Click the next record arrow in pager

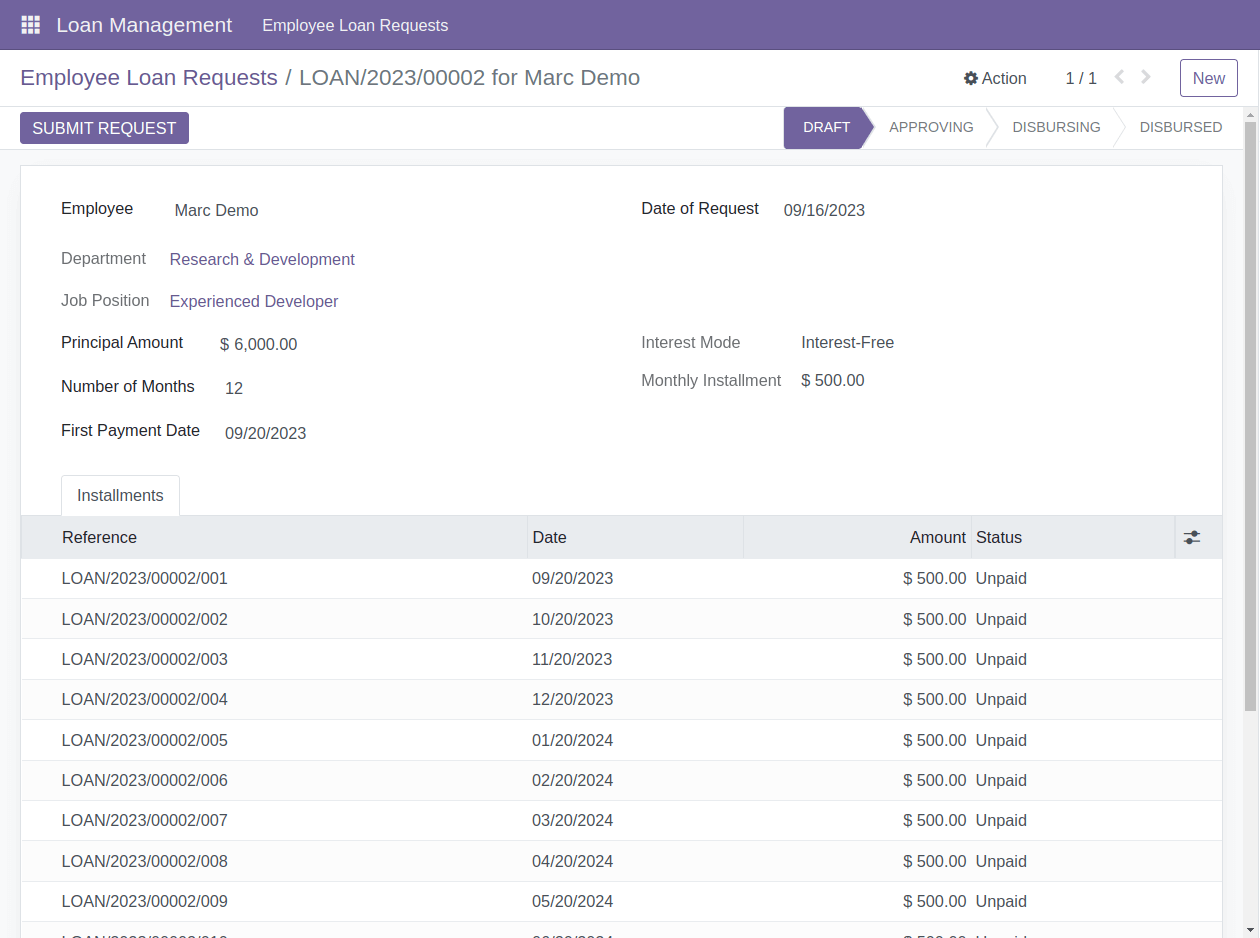click(x=1145, y=77)
